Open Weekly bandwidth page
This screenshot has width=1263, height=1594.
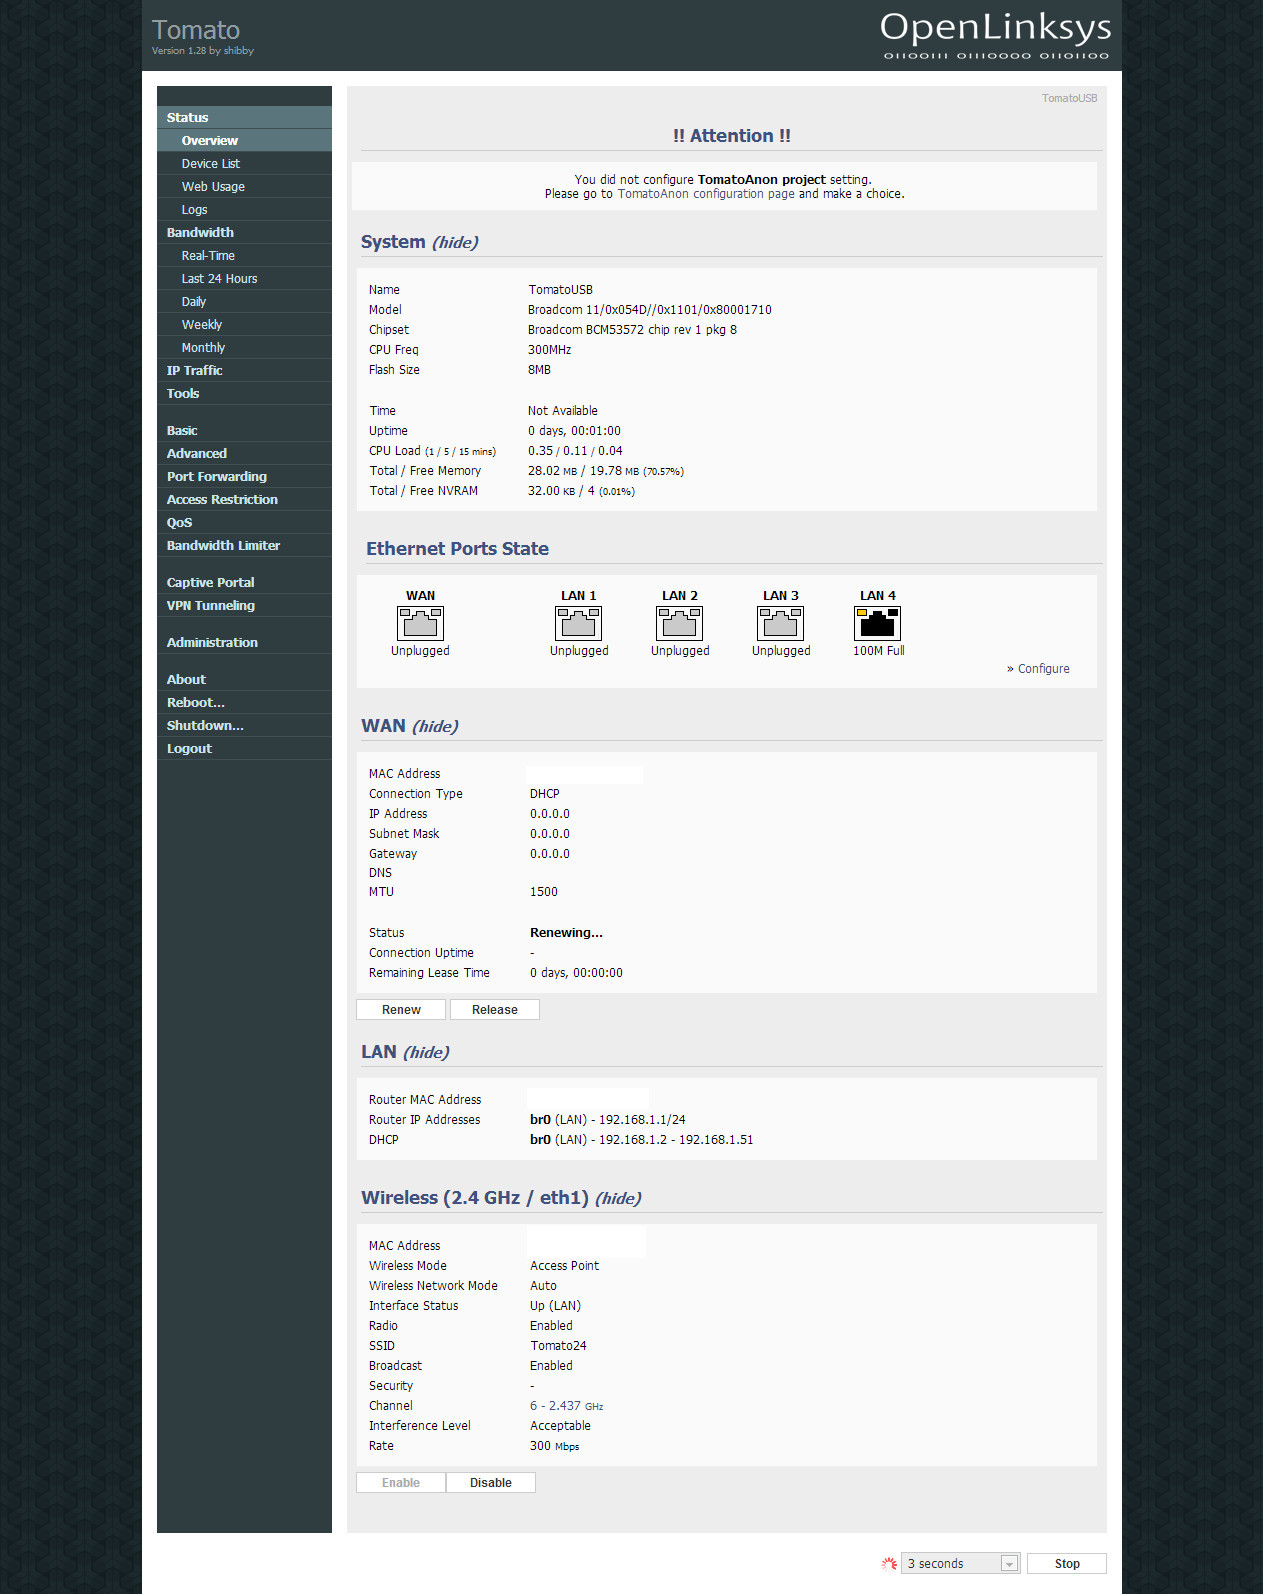244,324
